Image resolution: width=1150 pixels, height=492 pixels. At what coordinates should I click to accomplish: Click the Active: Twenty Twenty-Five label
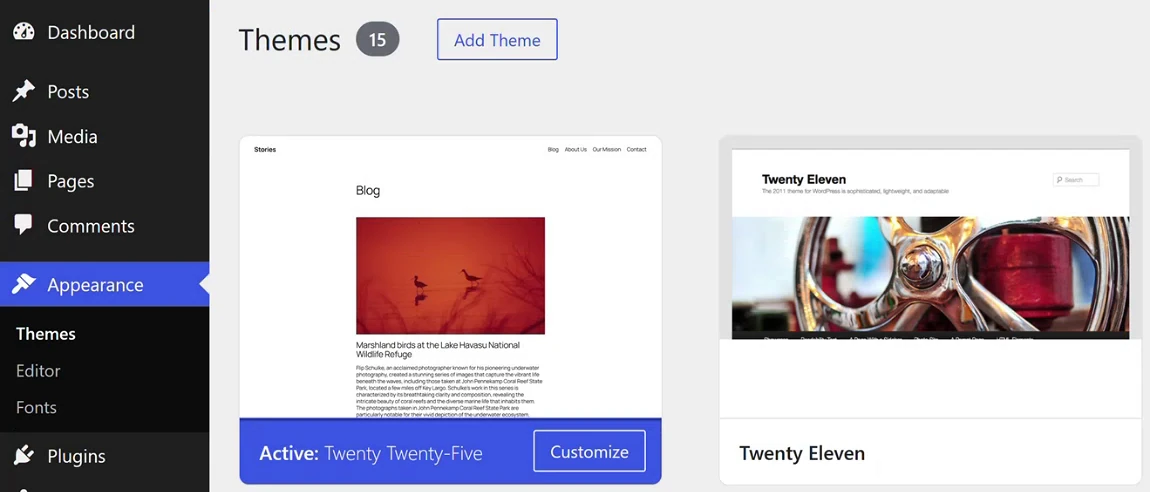coord(370,452)
